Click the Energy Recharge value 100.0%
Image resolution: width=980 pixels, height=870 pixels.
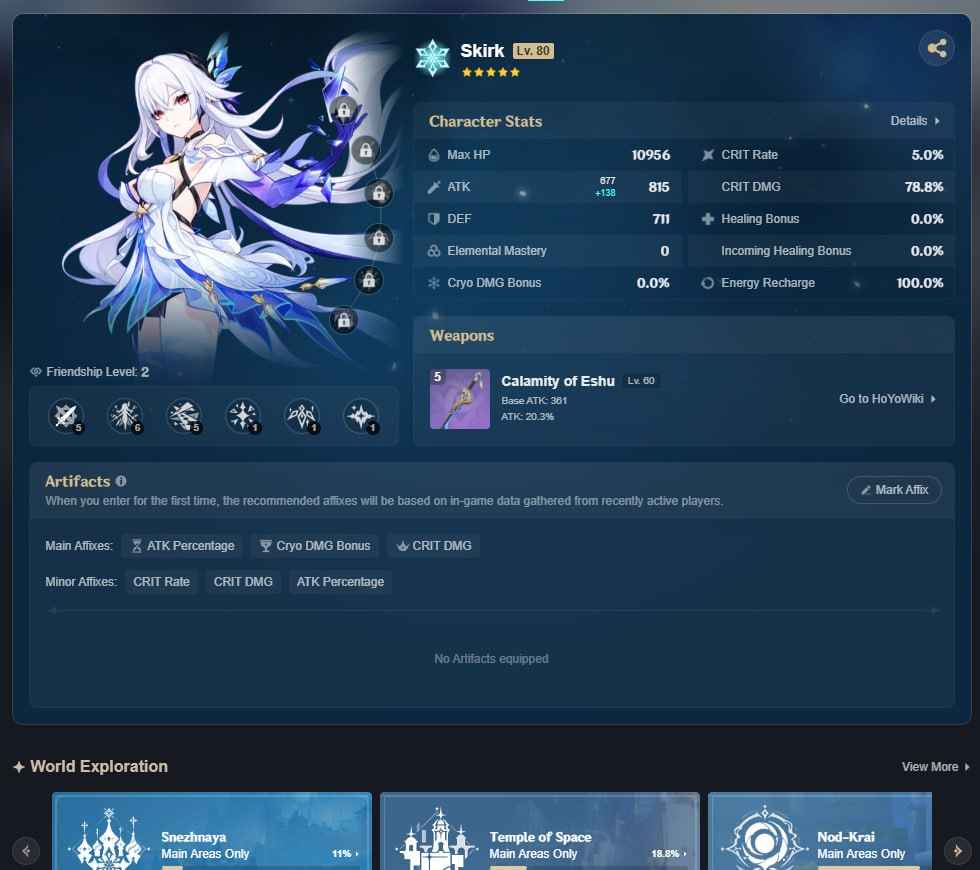pos(919,282)
